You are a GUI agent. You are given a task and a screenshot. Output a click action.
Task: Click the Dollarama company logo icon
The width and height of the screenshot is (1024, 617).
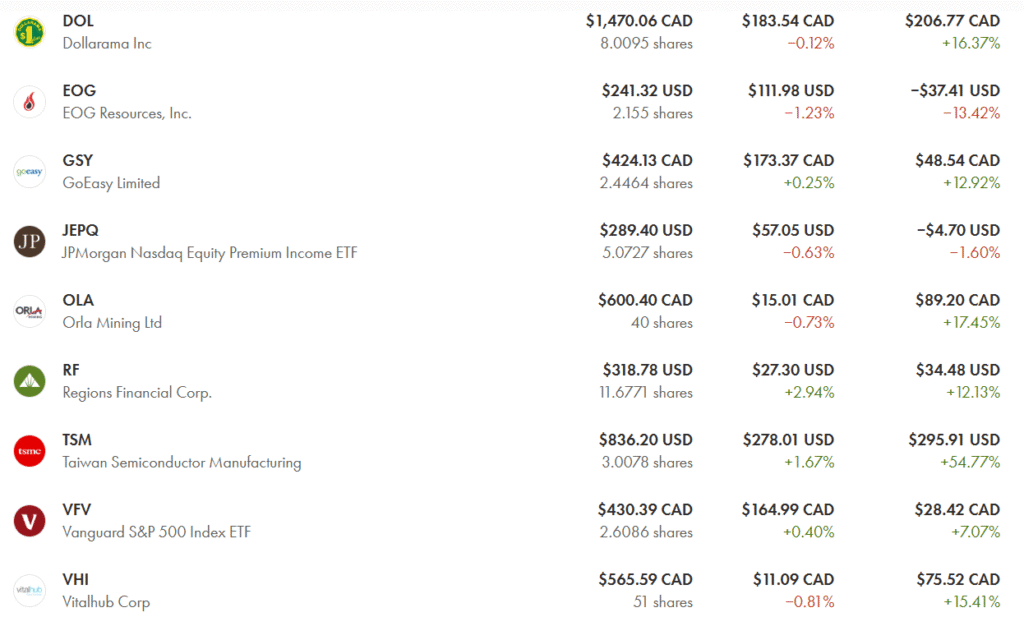tap(29, 32)
